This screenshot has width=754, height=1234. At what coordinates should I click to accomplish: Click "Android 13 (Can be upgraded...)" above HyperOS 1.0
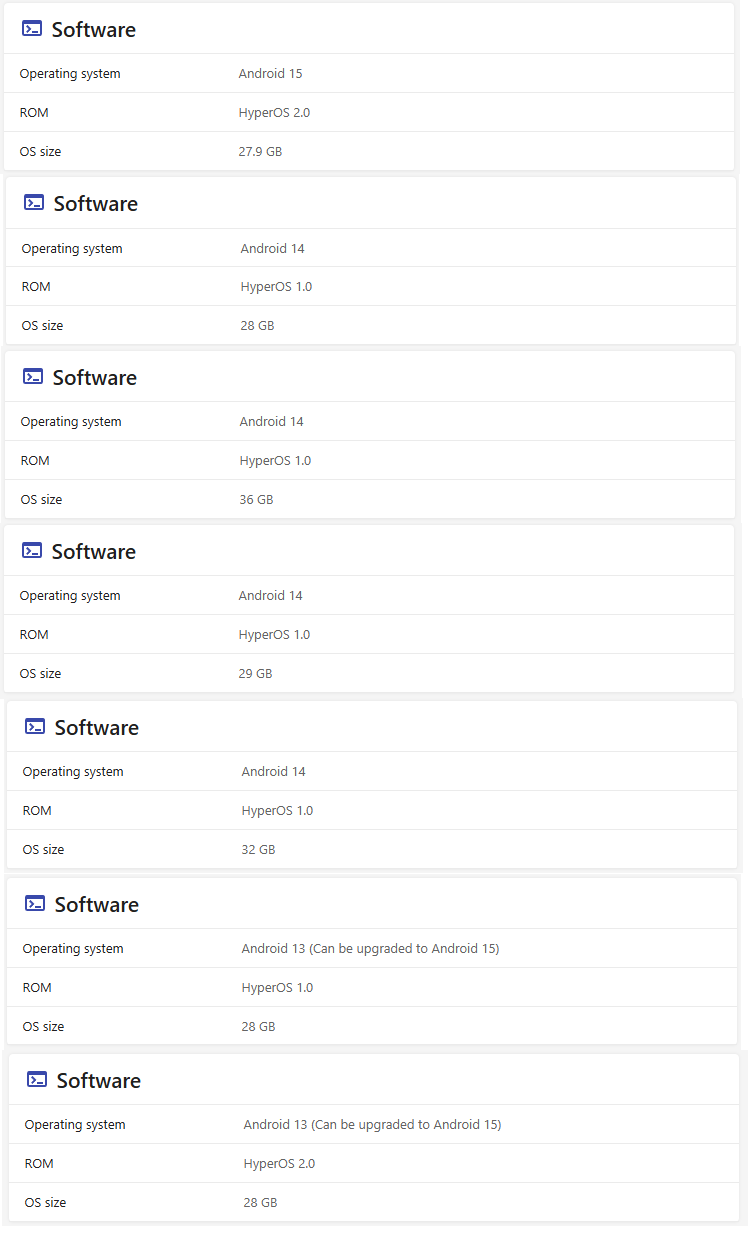pos(370,949)
